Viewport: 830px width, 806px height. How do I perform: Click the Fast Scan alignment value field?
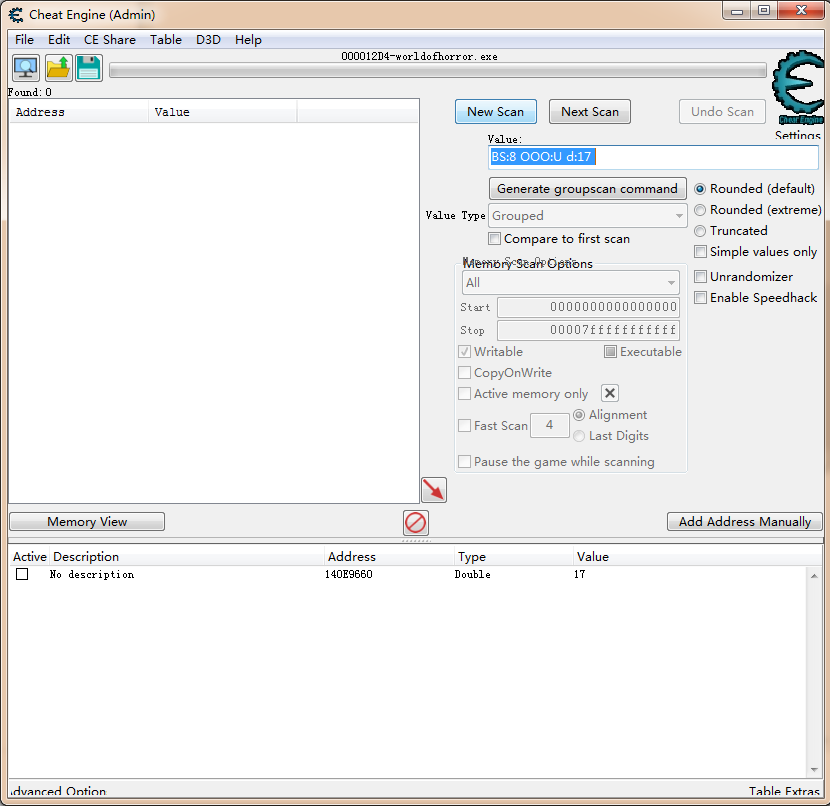[549, 425]
